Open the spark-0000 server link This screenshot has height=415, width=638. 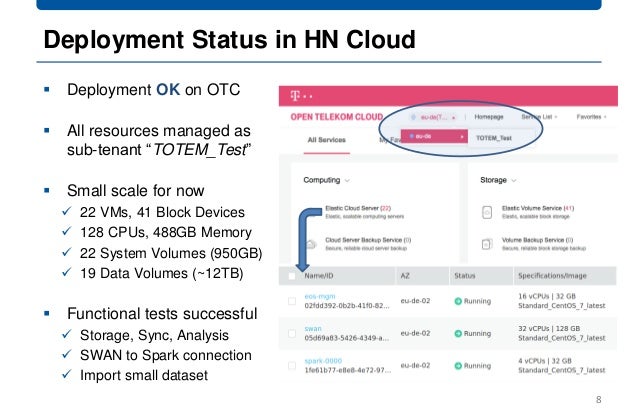pos(323,360)
